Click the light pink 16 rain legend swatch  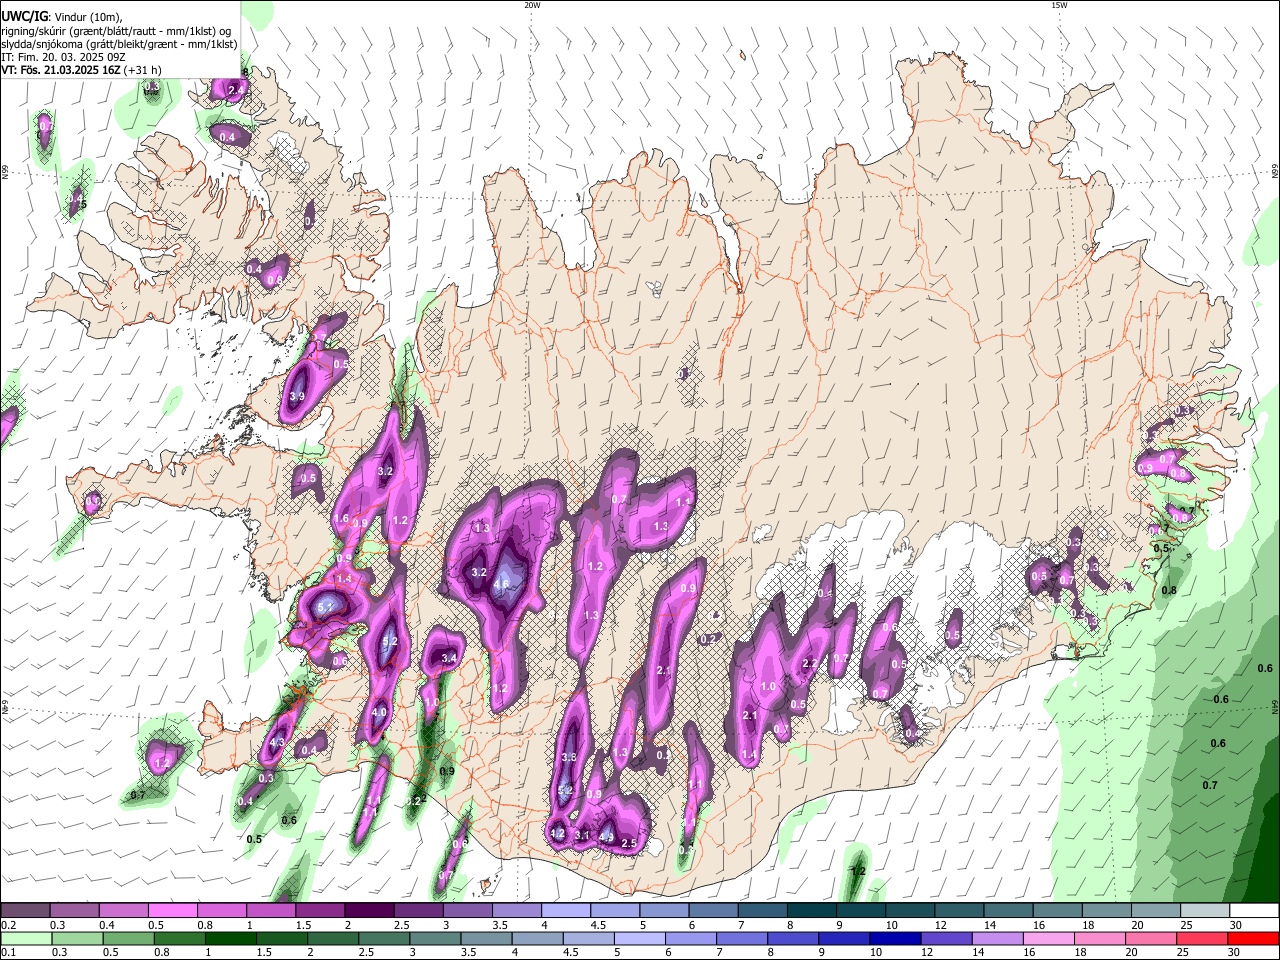point(1047,938)
